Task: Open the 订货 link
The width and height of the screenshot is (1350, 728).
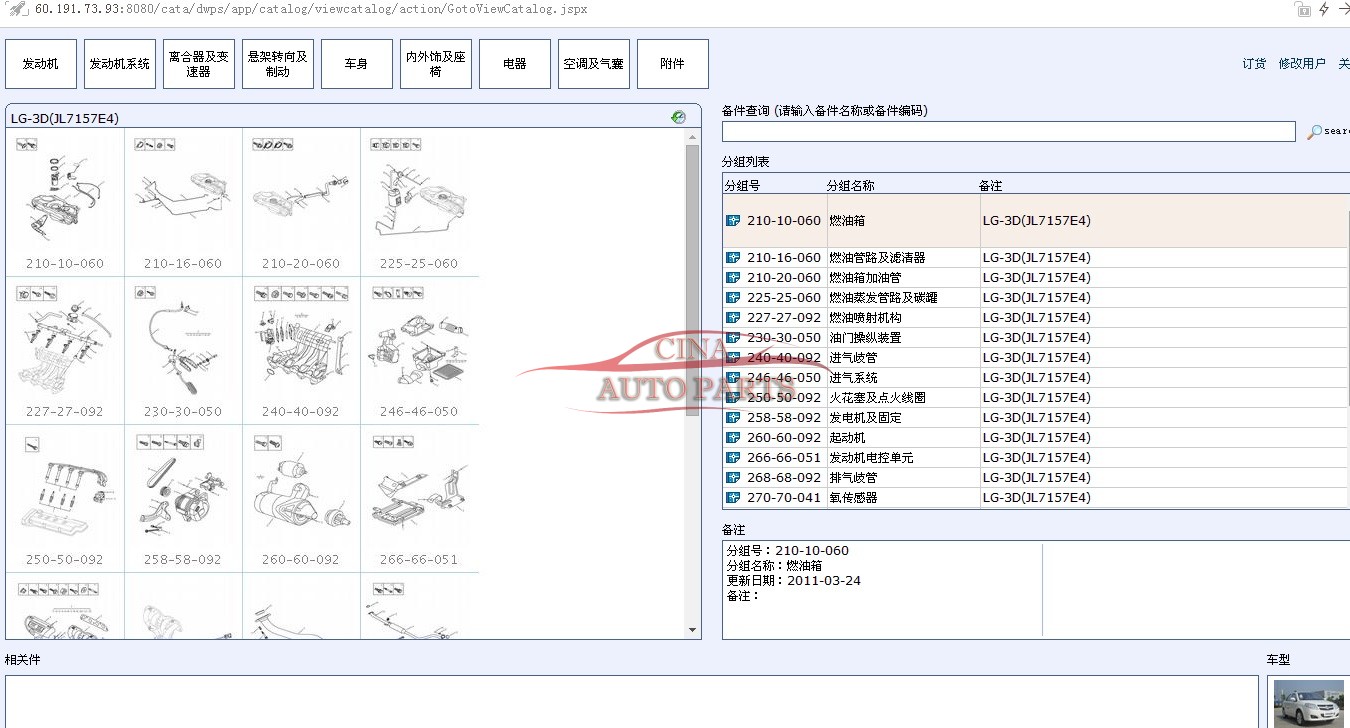Action: [1254, 64]
